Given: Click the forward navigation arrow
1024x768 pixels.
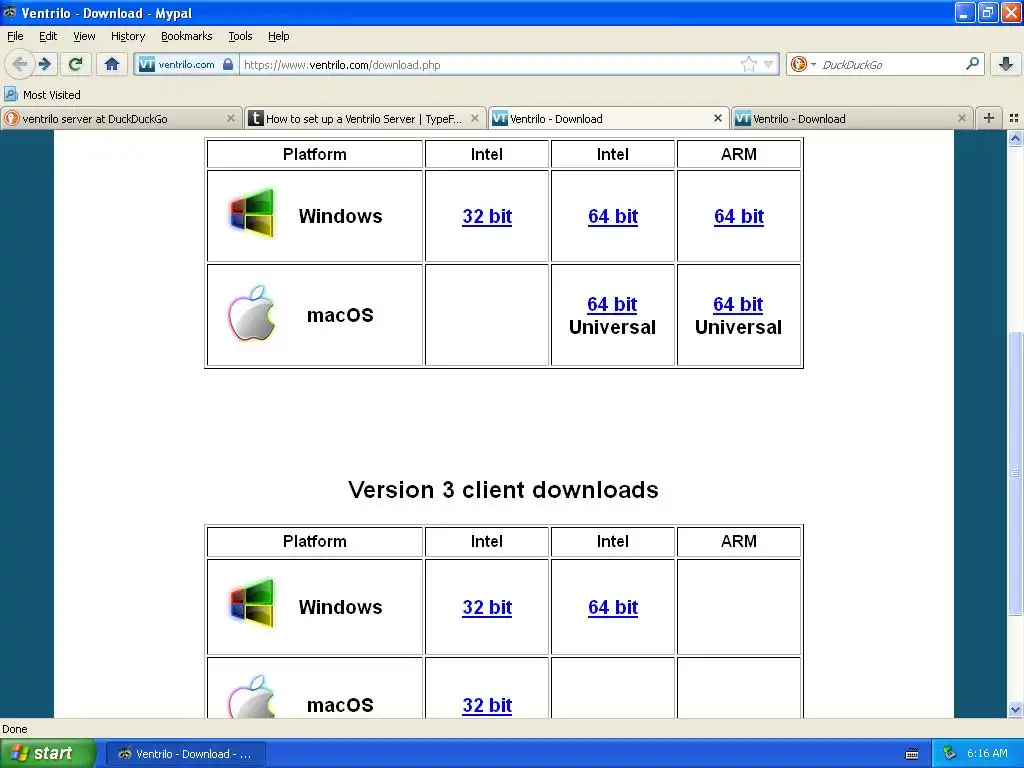Looking at the screenshot, I should (45, 64).
